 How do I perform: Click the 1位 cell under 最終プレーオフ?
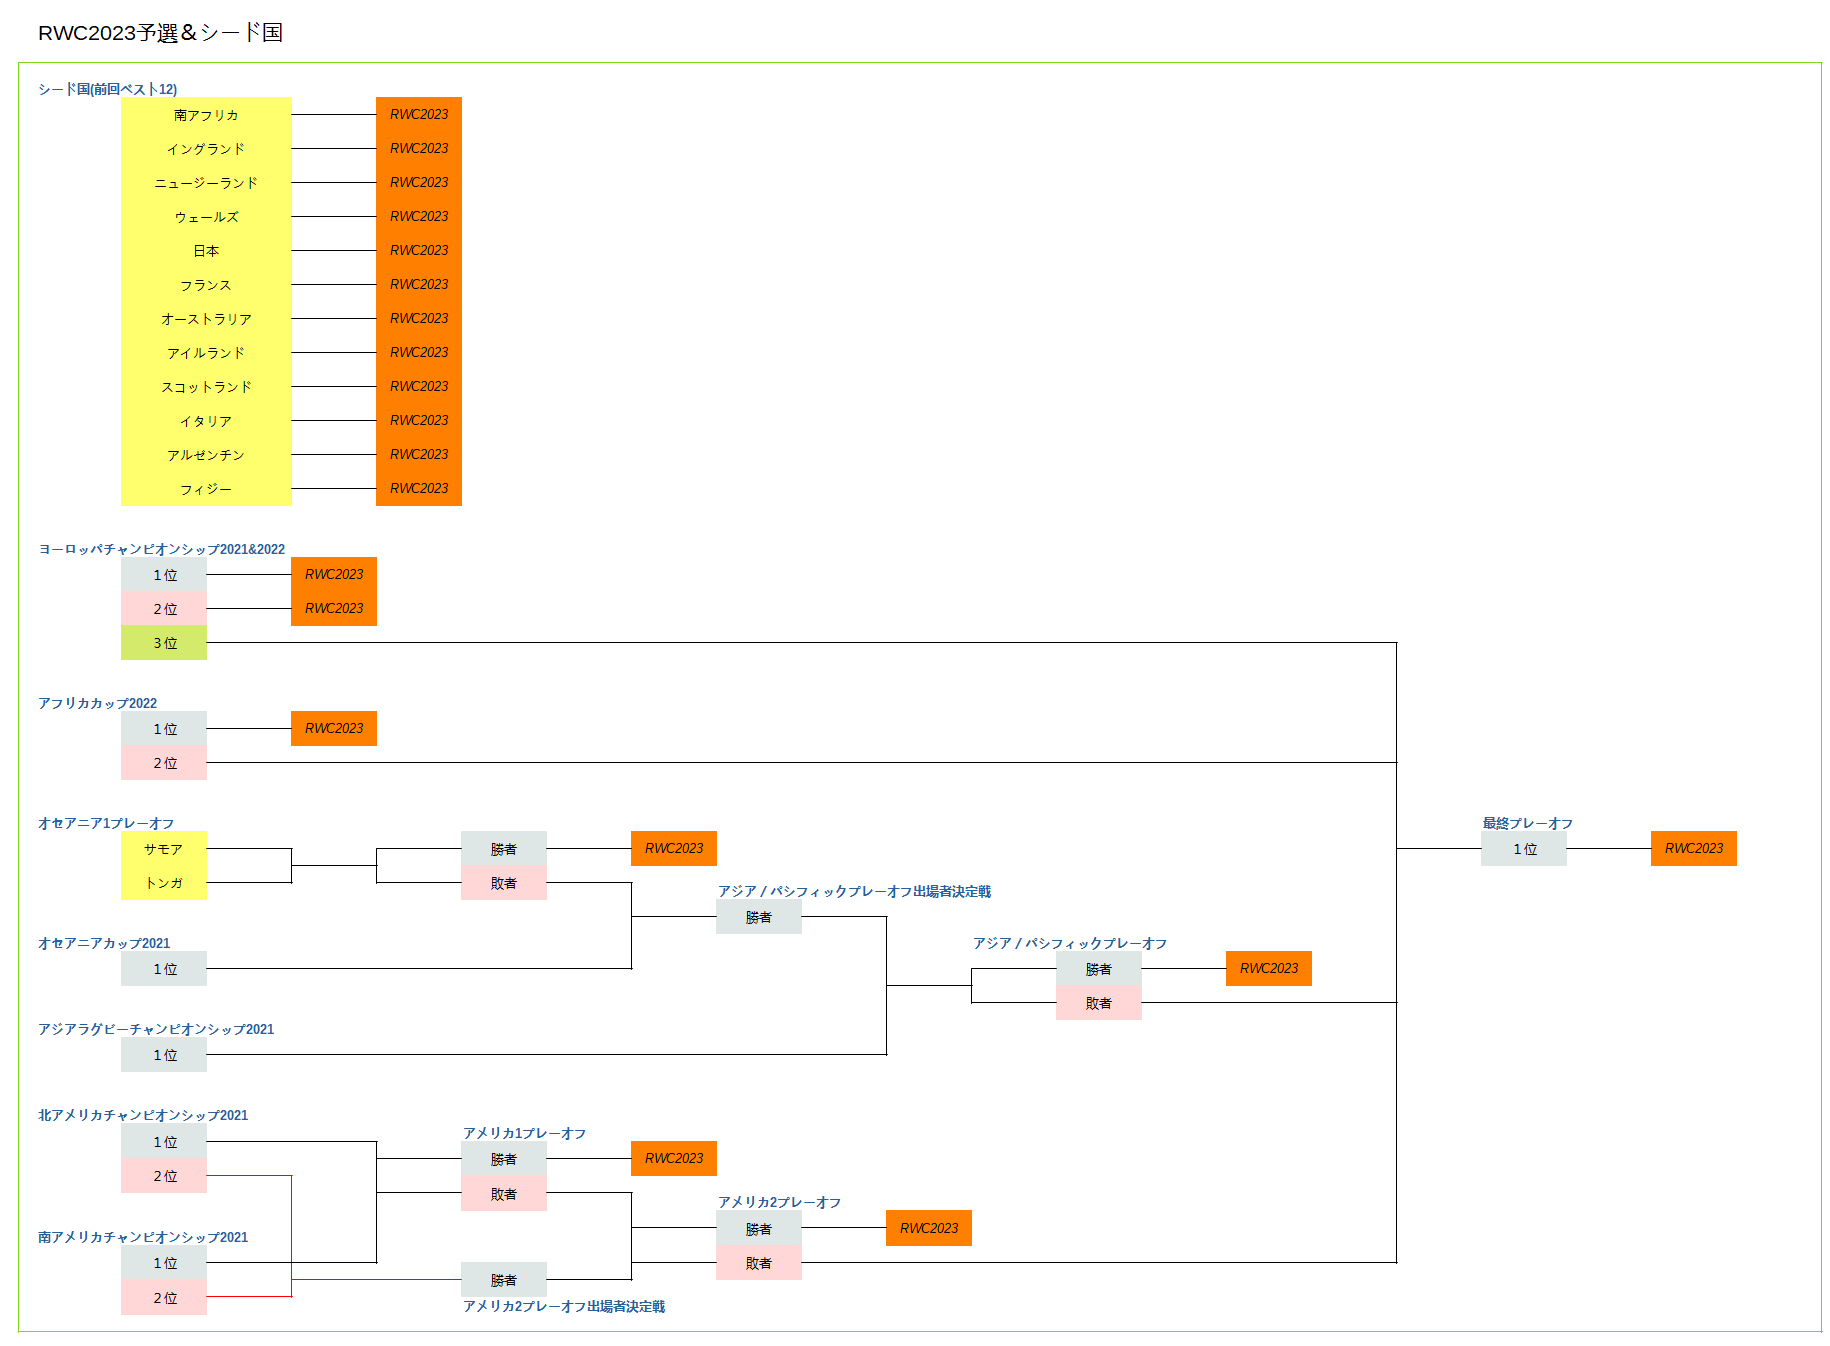pyautogui.click(x=1524, y=848)
